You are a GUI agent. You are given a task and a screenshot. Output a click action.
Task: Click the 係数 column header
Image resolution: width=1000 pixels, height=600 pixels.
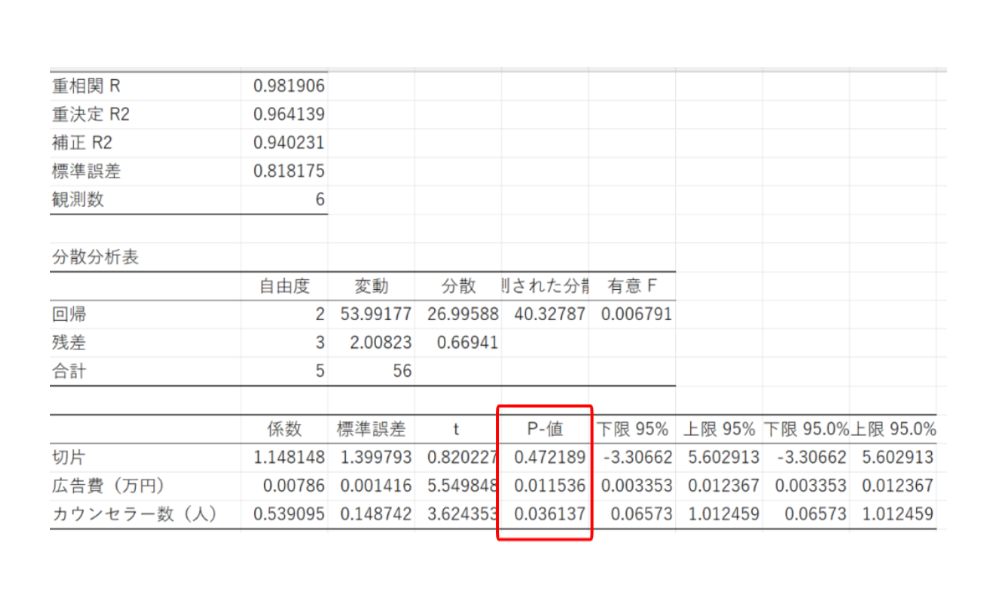(285, 429)
